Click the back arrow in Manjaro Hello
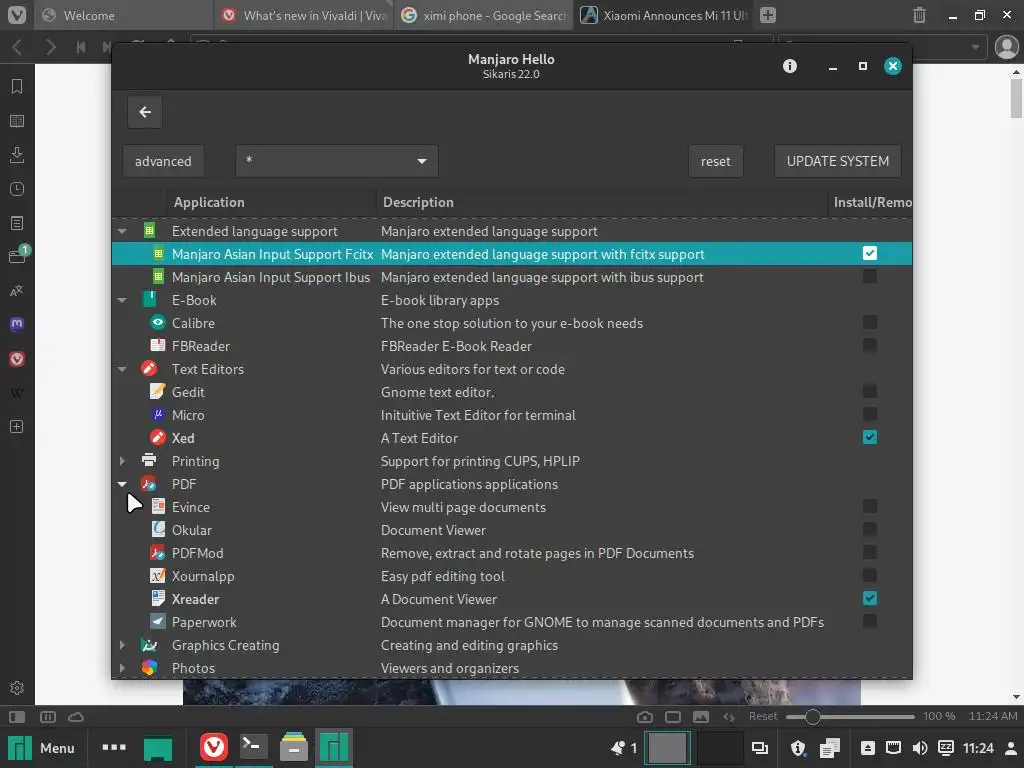This screenshot has width=1024, height=768. 145,112
